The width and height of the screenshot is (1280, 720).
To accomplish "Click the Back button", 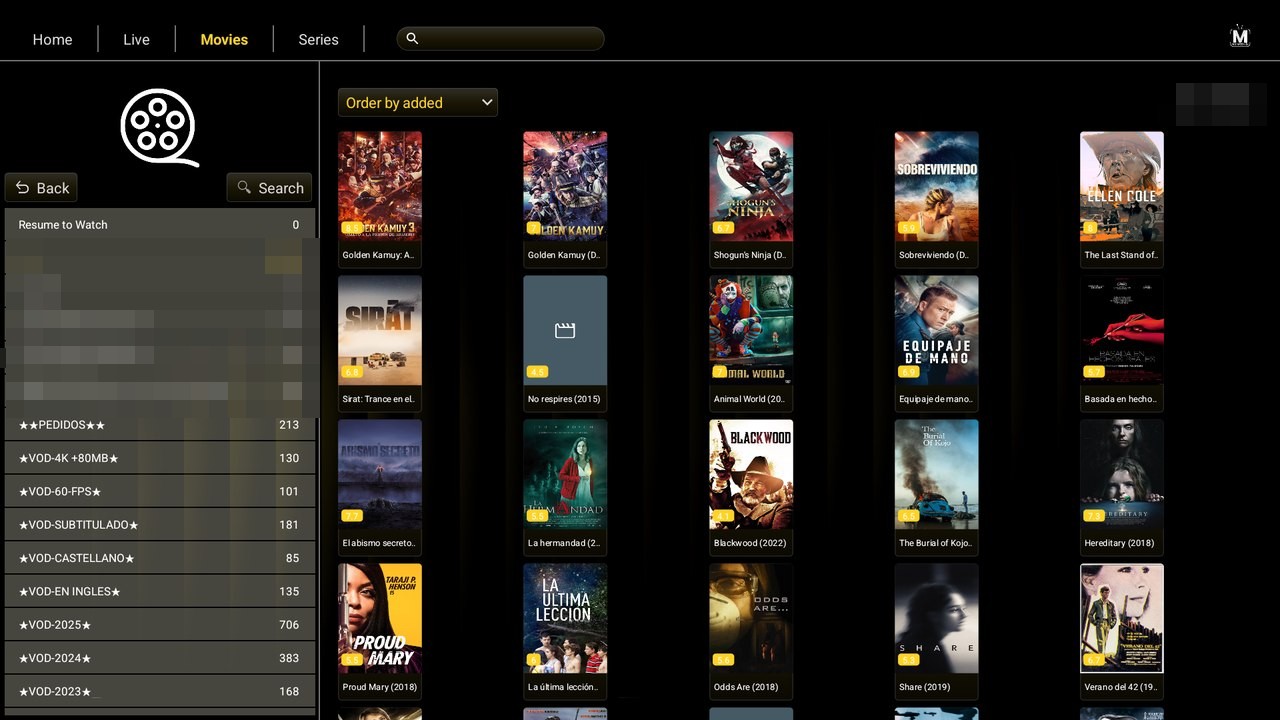I will click(41, 188).
